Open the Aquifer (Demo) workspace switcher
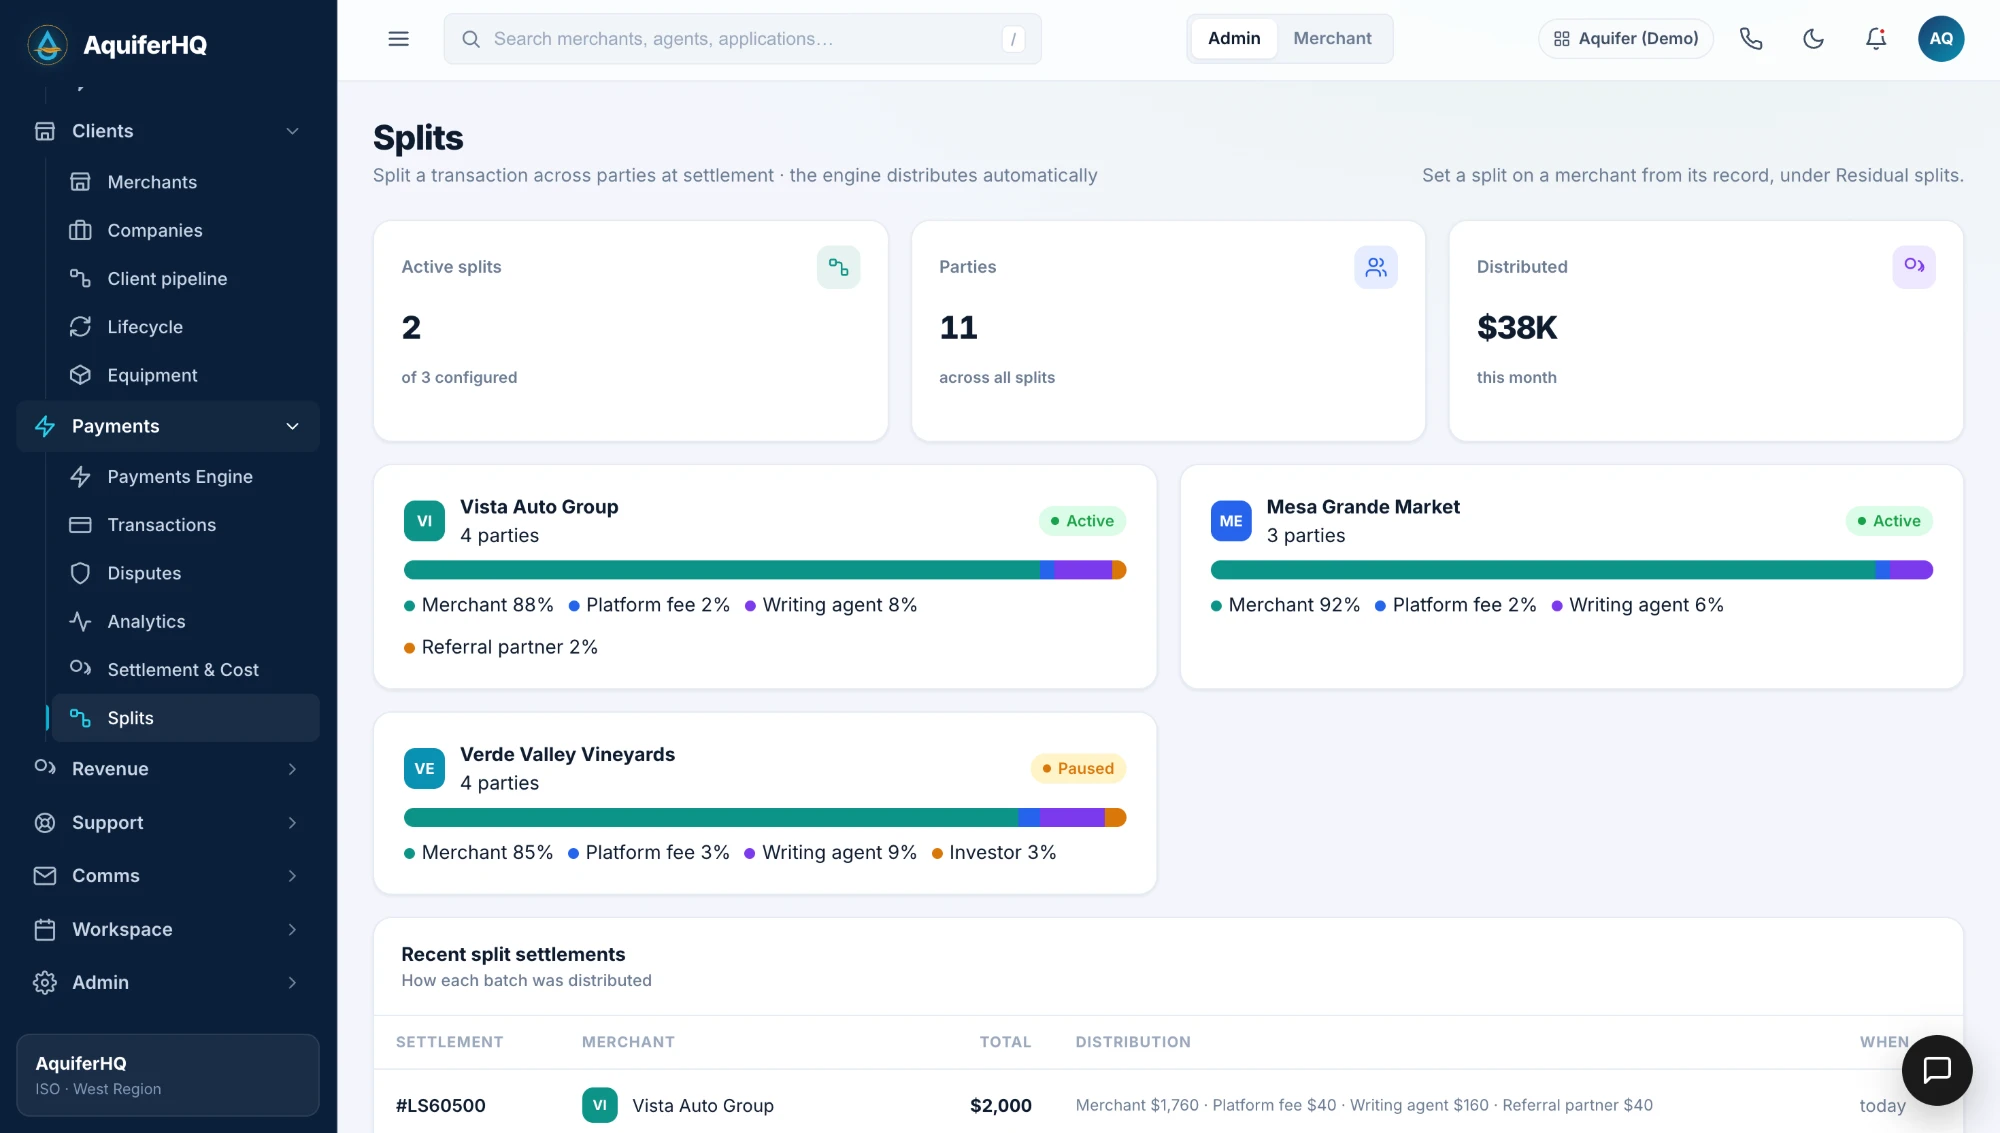The image size is (2000, 1133). click(1626, 39)
